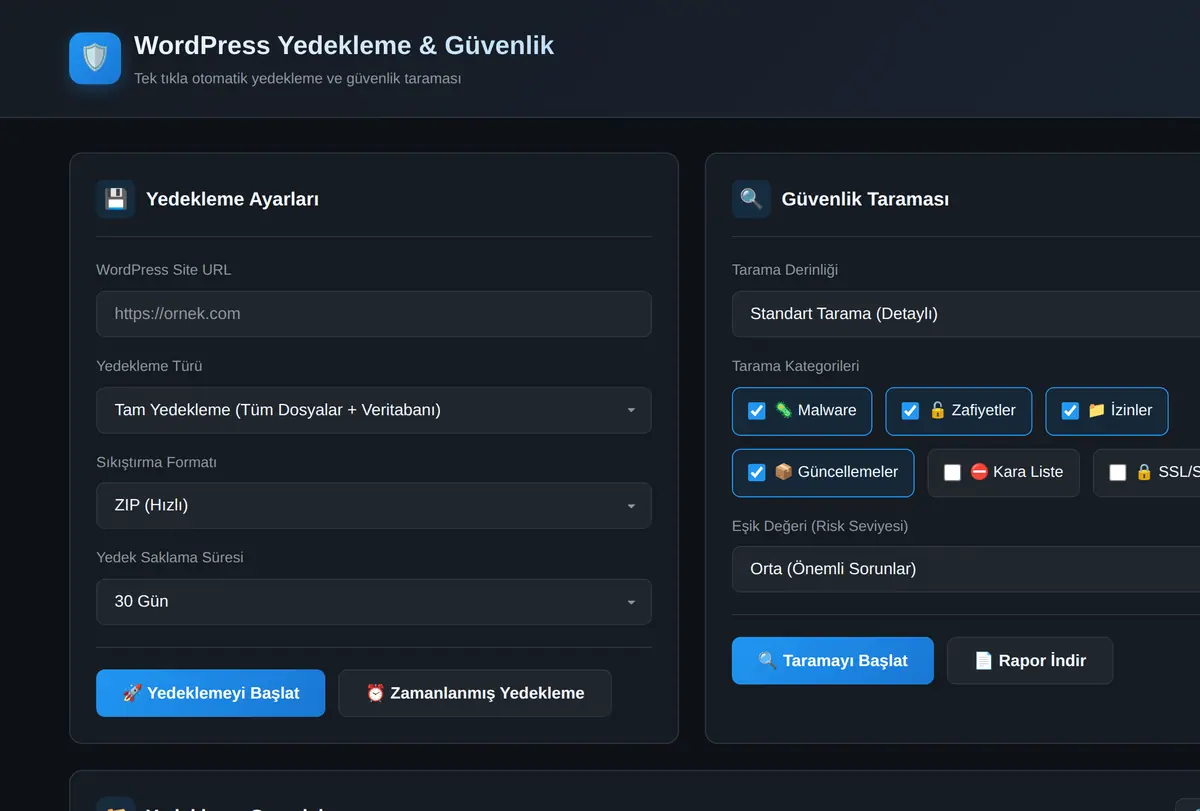Click the floppy disk icon beside Yedekleme Ayarları
Viewport: 1200px width, 811px height.
click(x=115, y=199)
